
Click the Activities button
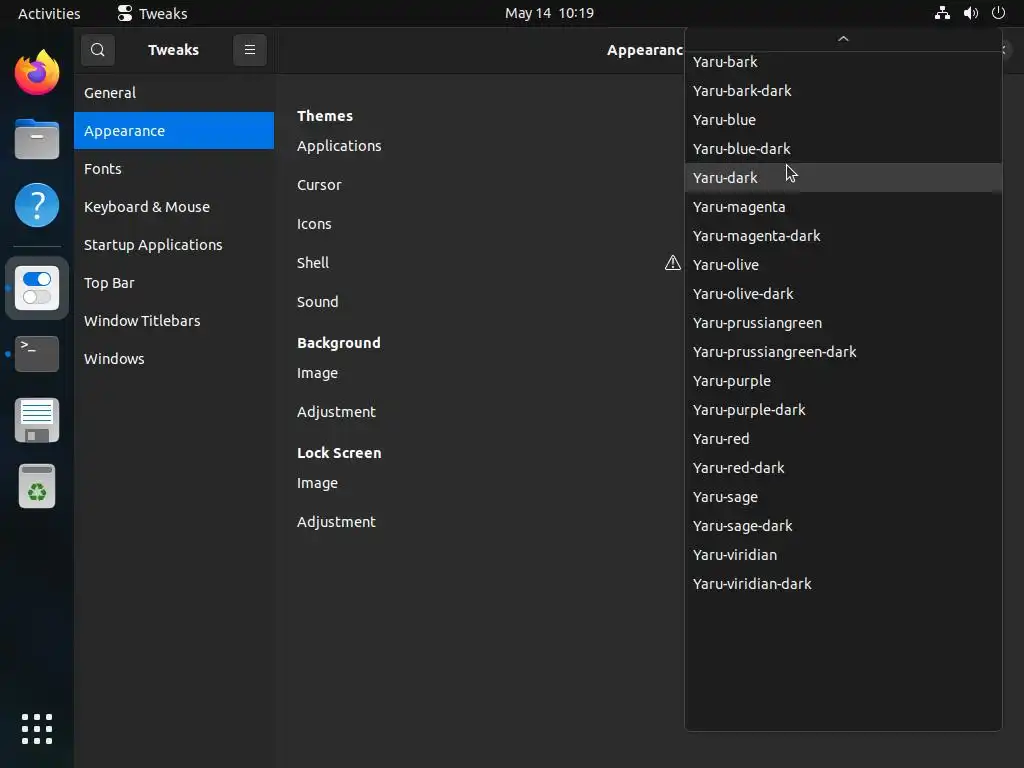coord(49,13)
